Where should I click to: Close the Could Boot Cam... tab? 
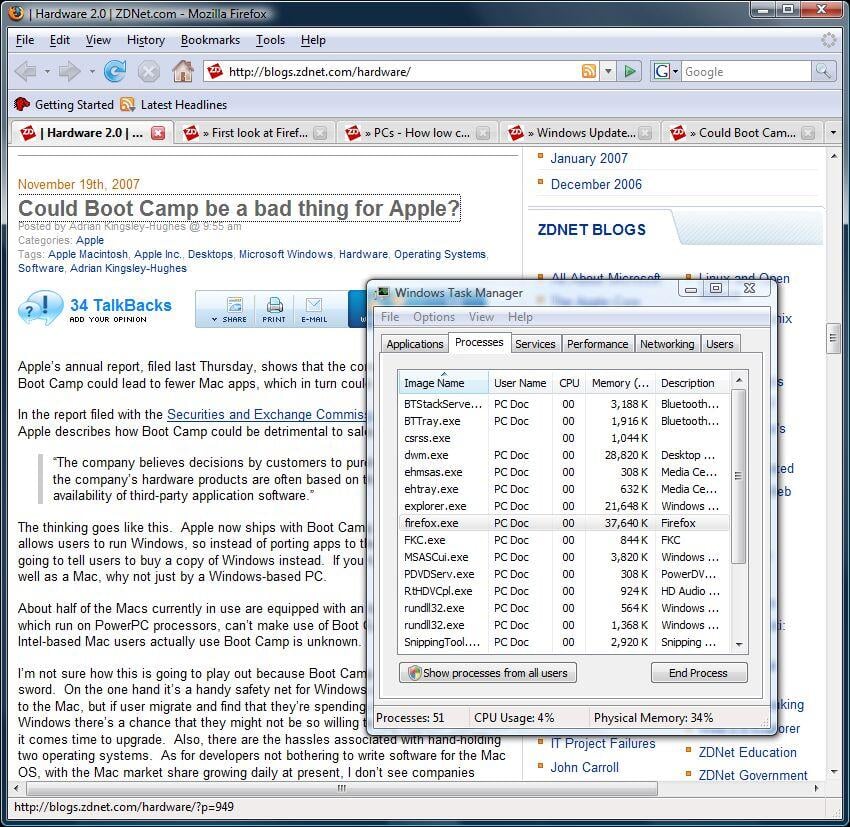(808, 133)
